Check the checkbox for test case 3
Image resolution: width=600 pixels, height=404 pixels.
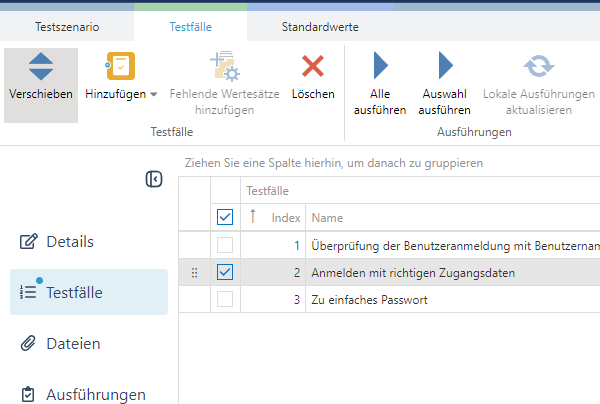225,299
